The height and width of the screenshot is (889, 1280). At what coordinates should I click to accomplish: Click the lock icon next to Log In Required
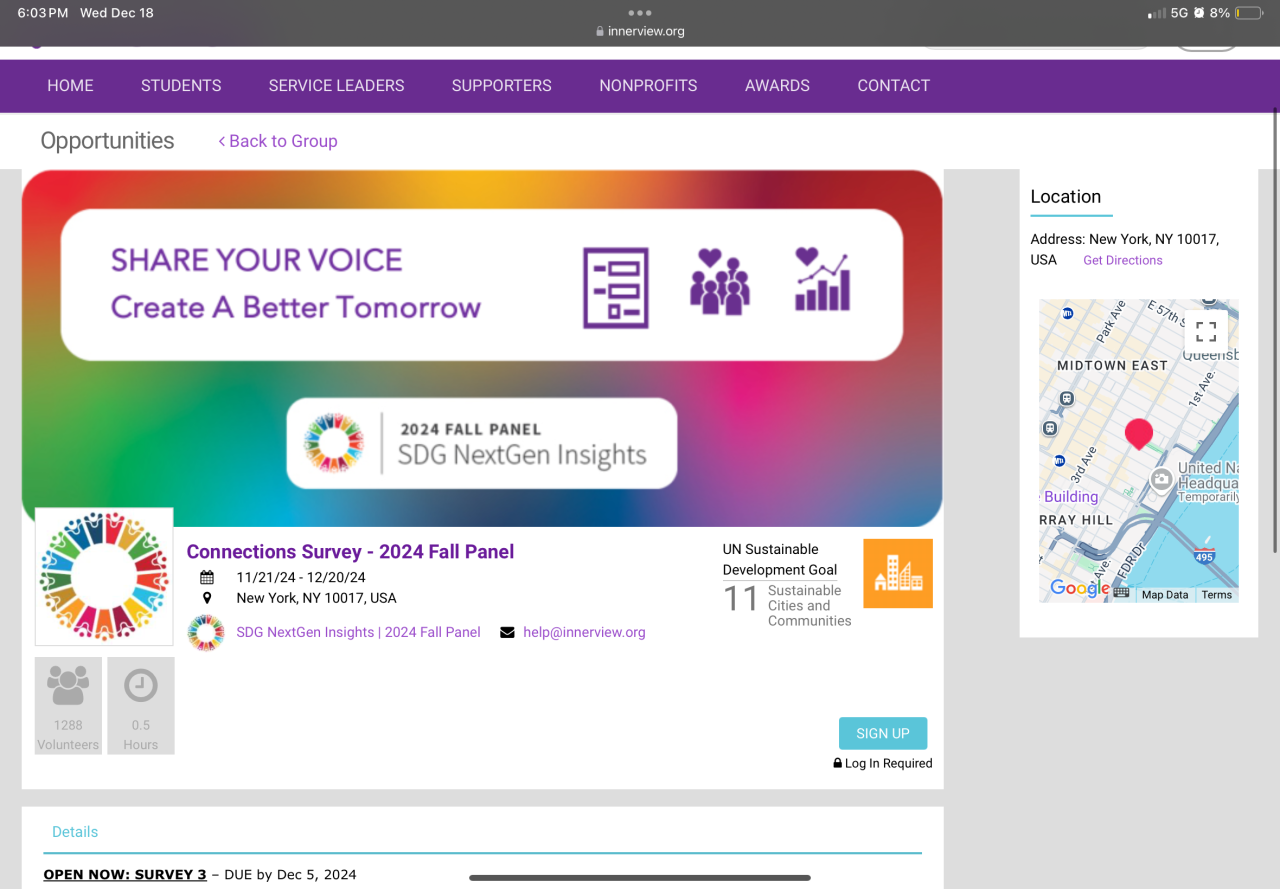838,763
